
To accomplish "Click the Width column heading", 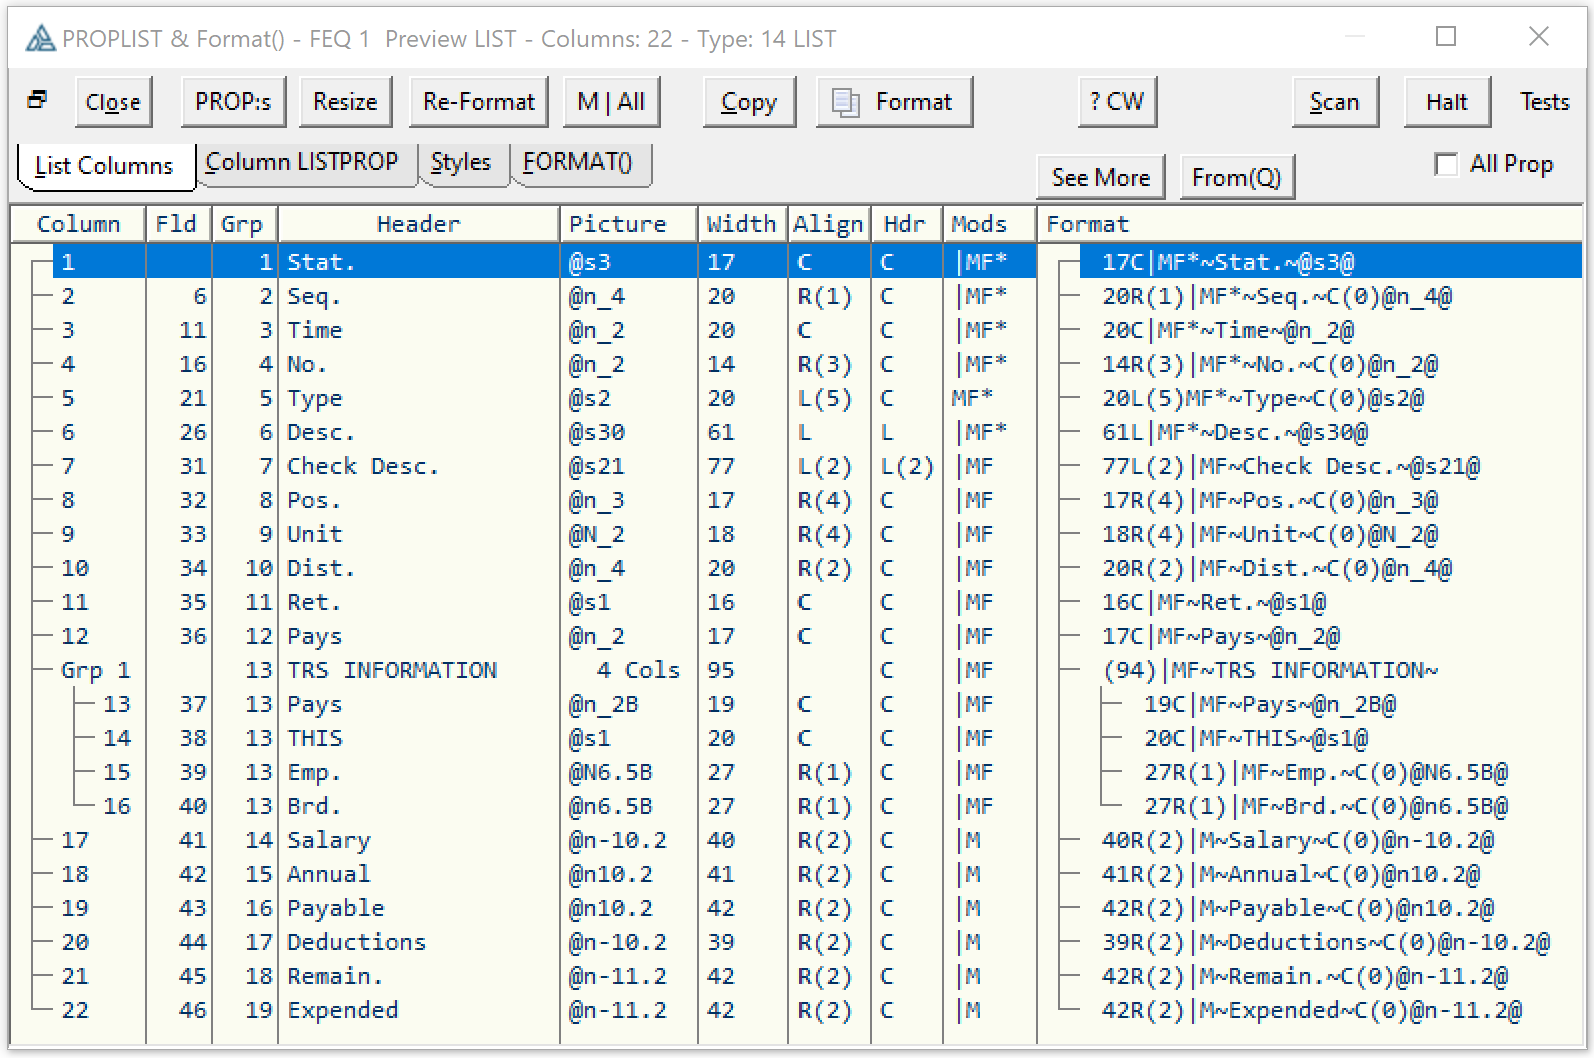I will [x=742, y=224].
